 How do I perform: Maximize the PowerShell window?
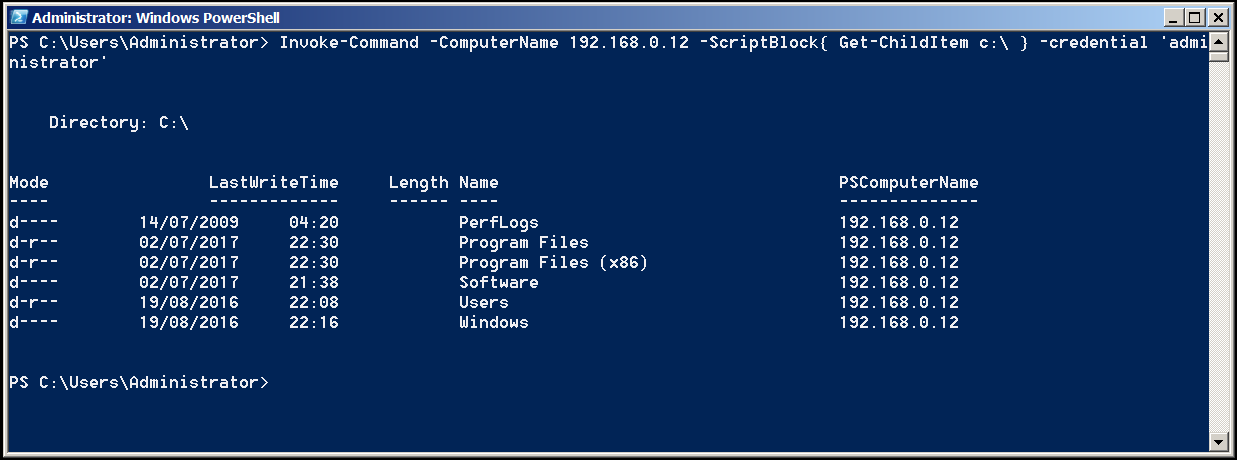[x=1195, y=18]
